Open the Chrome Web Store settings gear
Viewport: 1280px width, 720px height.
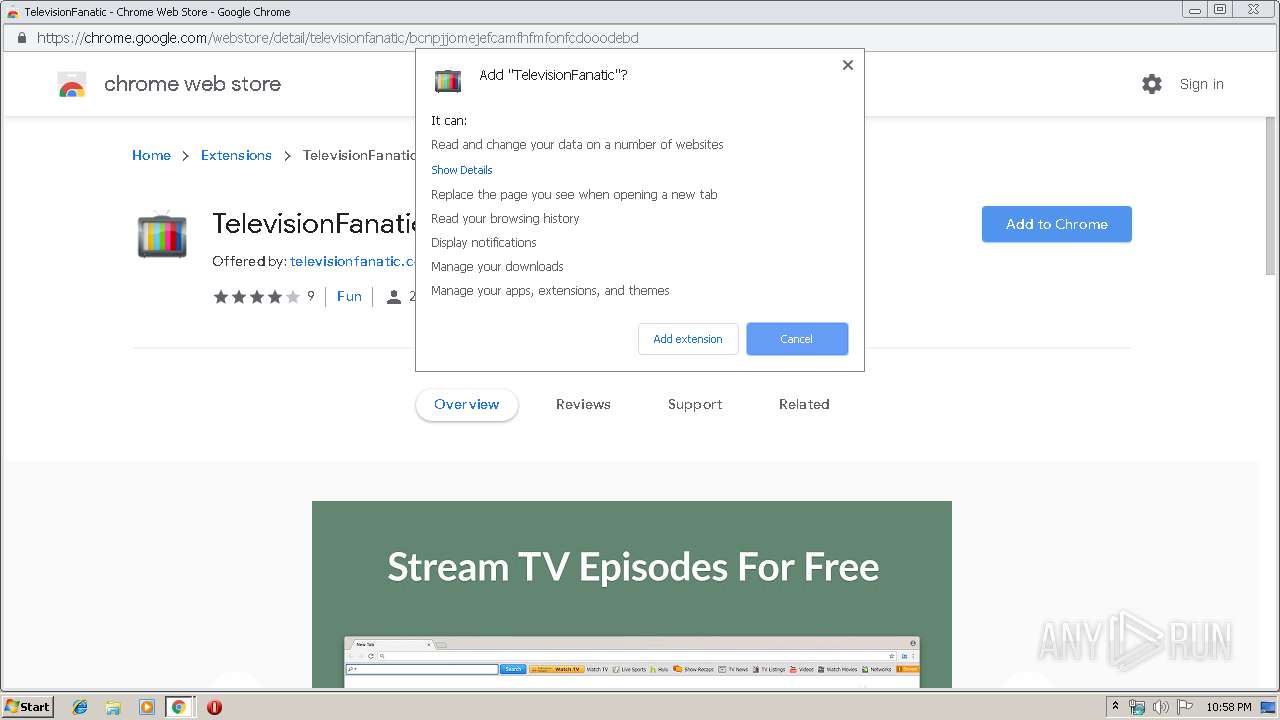click(x=1152, y=84)
